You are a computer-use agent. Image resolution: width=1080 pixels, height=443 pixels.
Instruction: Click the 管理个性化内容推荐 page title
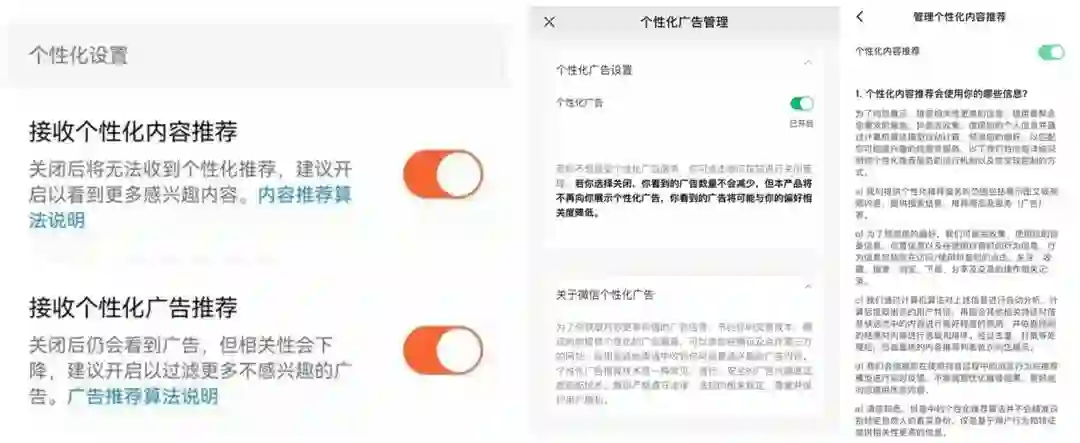pos(959,17)
